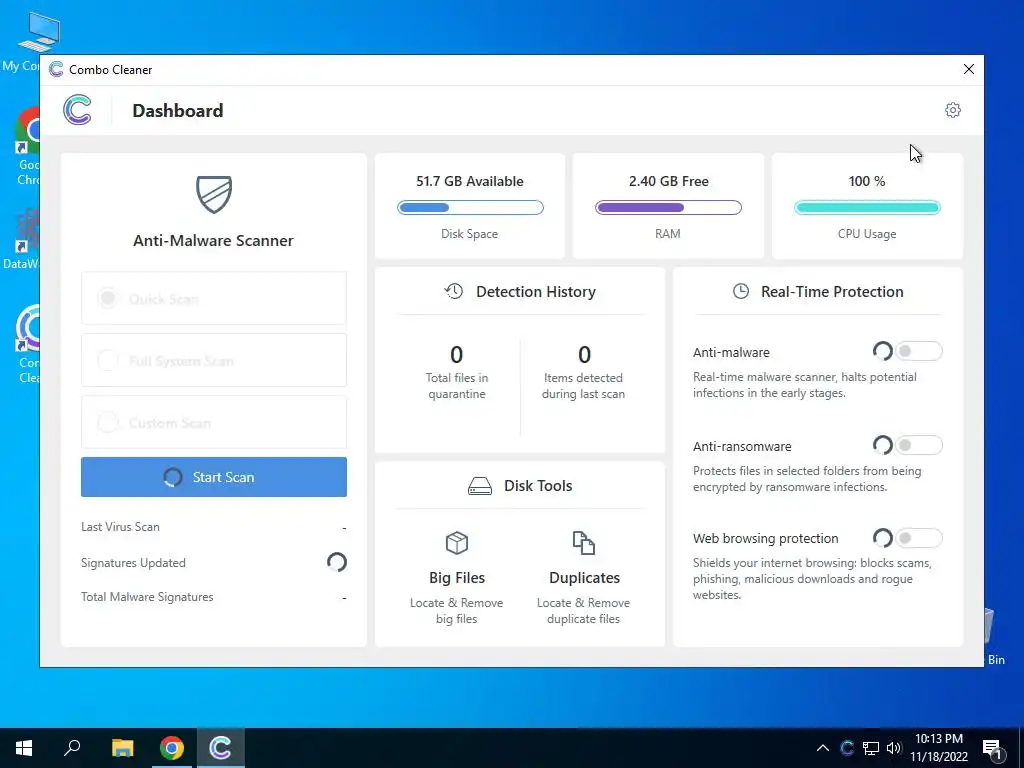Open Big Files tool
This screenshot has height=768, width=1024.
coord(456,578)
